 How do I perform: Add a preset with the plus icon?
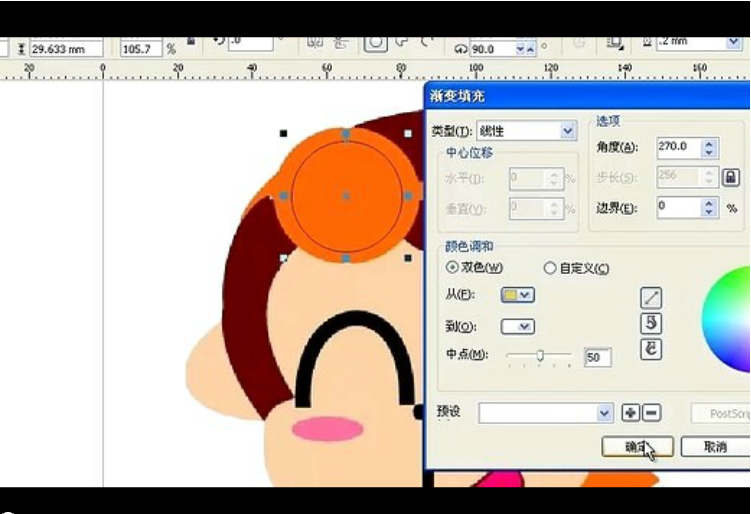point(631,412)
